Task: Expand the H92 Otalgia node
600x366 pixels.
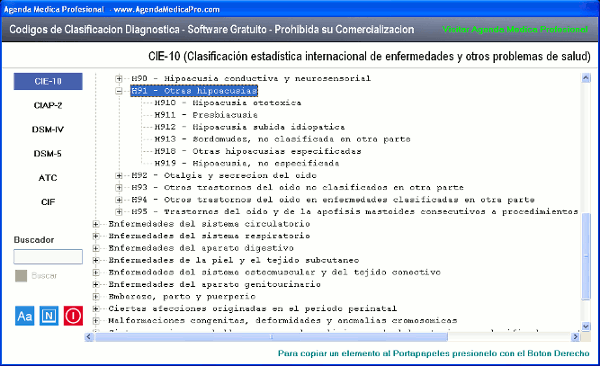Action: 119,175
